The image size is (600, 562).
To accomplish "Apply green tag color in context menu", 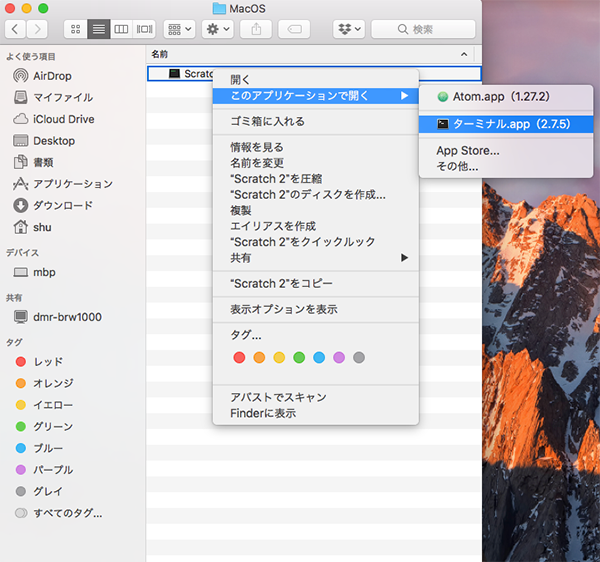I will click(299, 358).
